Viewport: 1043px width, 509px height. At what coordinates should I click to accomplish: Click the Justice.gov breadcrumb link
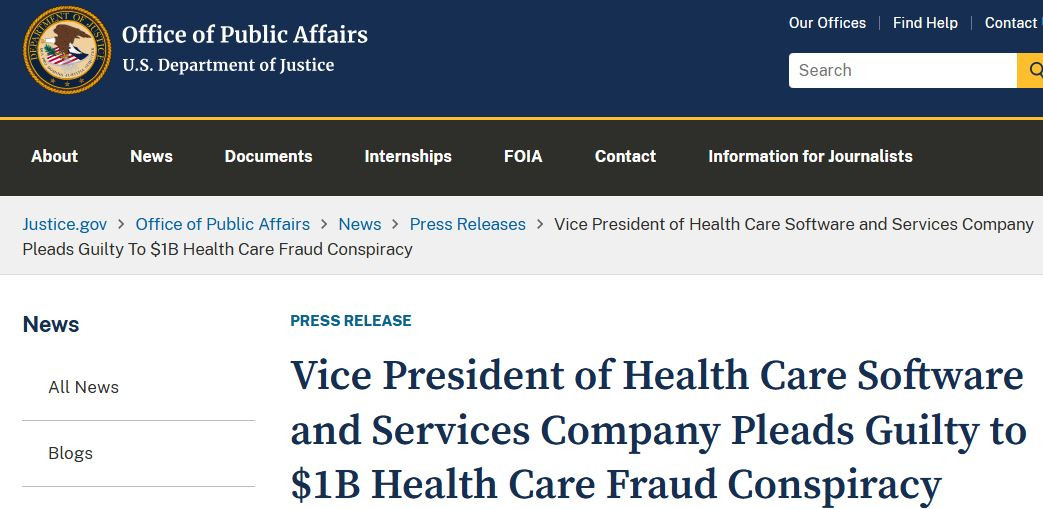point(64,224)
